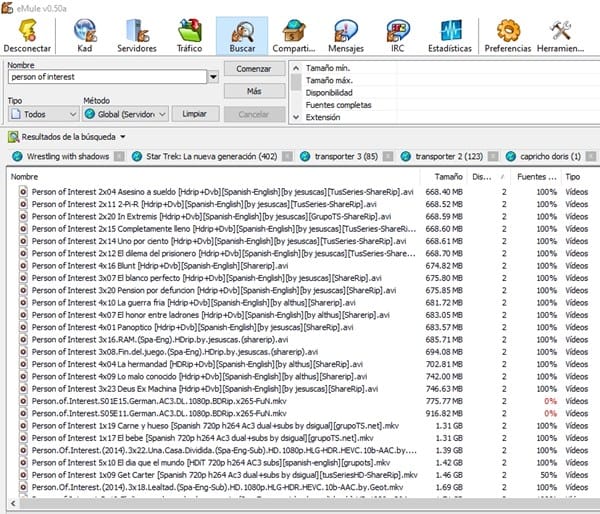The height and width of the screenshot is (514, 600).
Task: Click the video file icon of Person of Interest 4x16 Blunt
Action: pos(23,266)
